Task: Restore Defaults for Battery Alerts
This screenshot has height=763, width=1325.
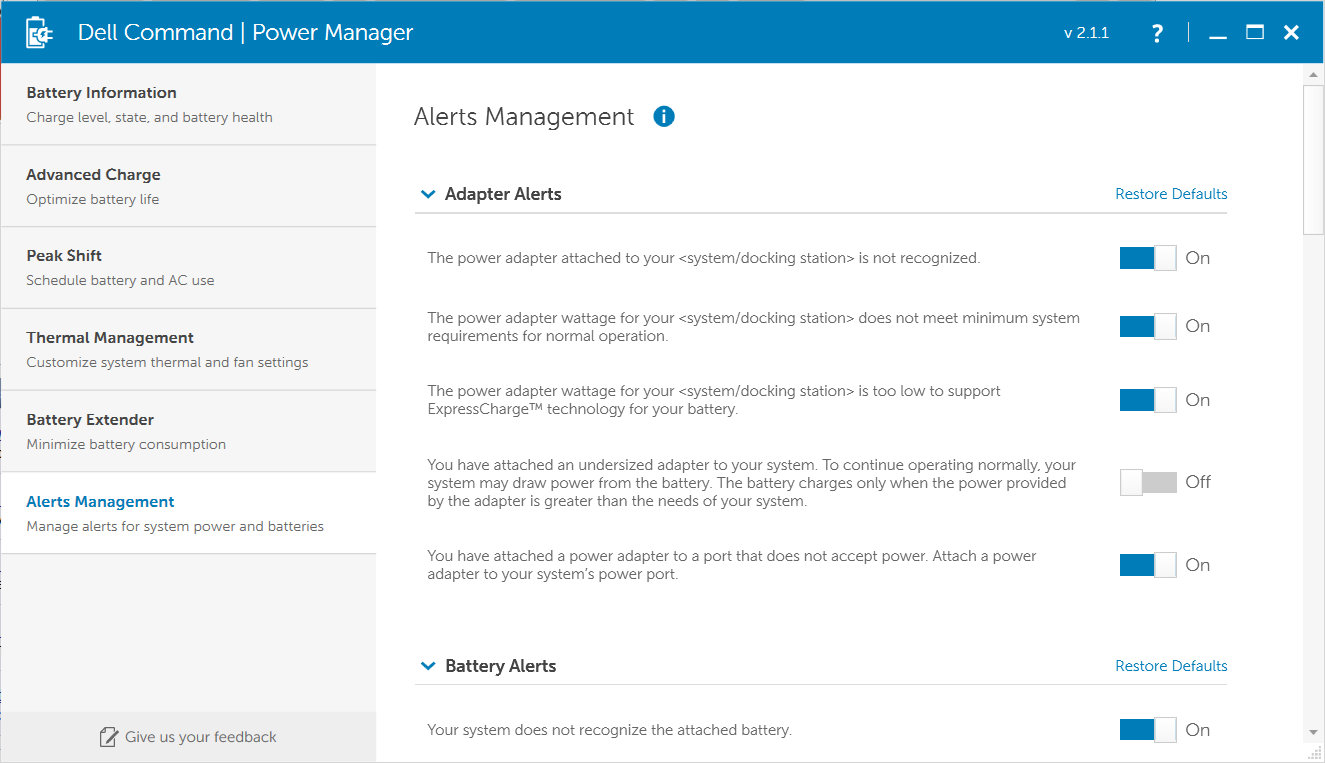Action: pos(1171,666)
